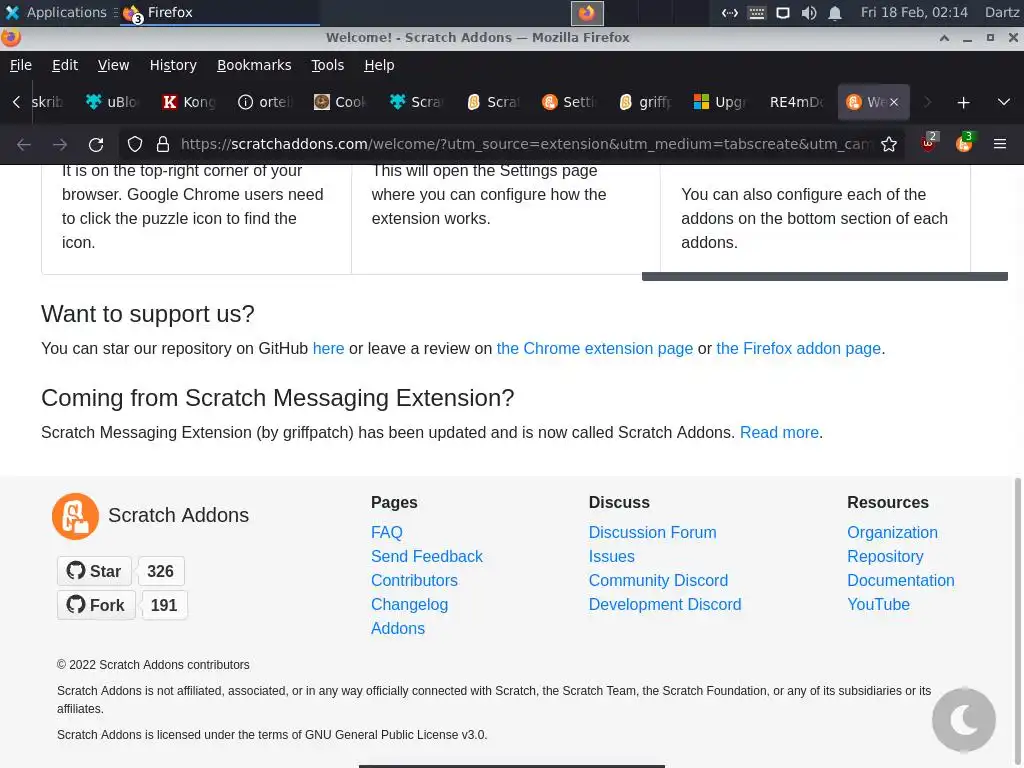Open the File menu
Screen dimensions: 1024x768
pyautogui.click(x=21, y=65)
